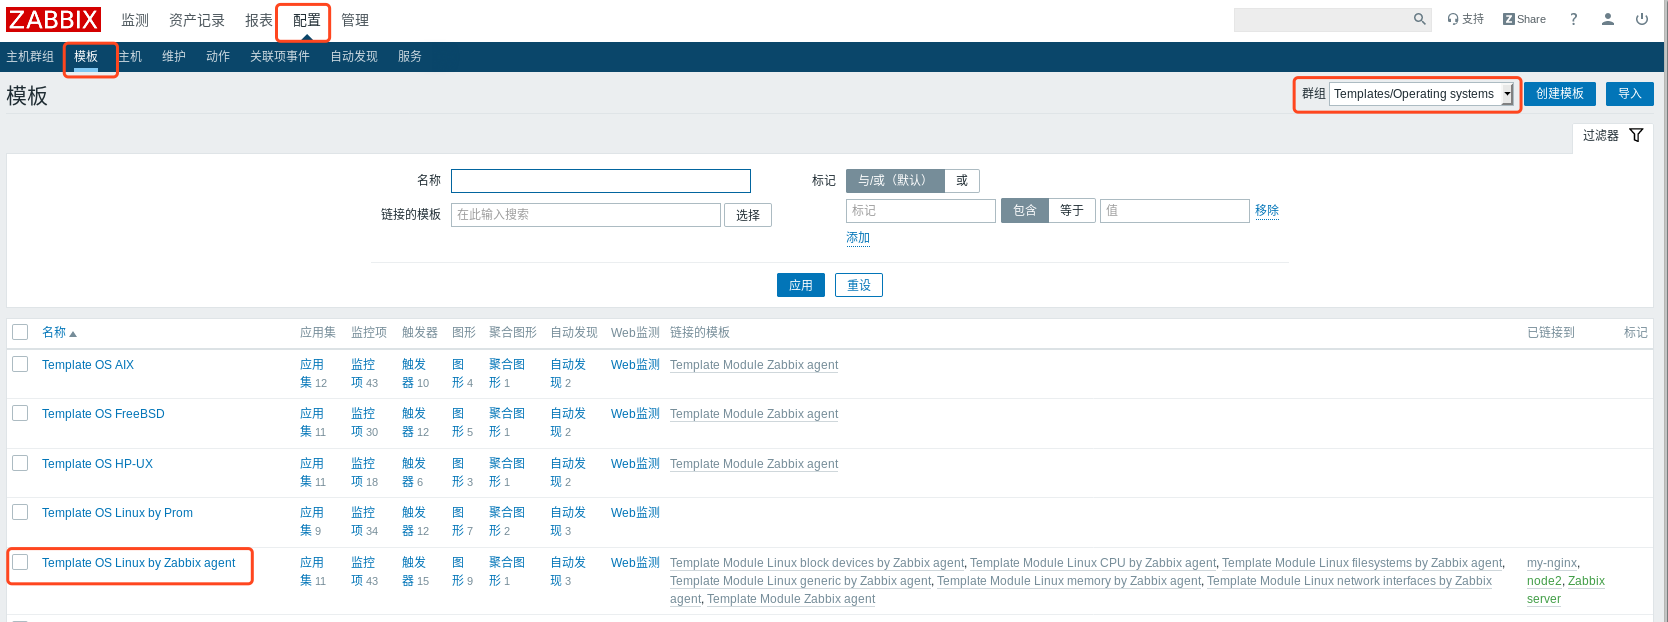
Task: Click the template name input field
Action: click(600, 181)
